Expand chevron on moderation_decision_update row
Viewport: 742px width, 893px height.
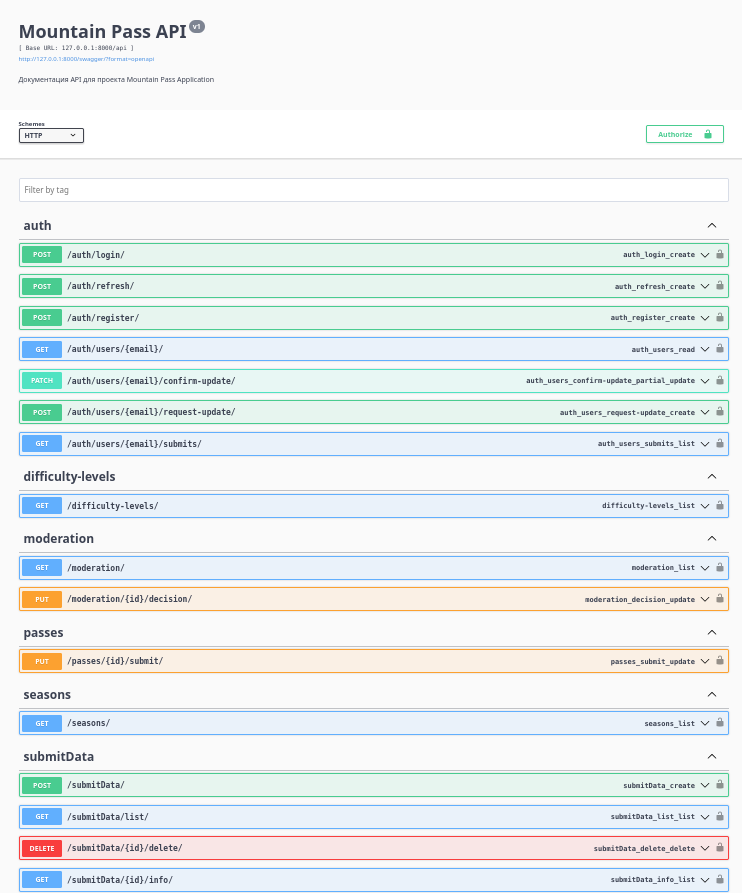pyautogui.click(x=705, y=599)
